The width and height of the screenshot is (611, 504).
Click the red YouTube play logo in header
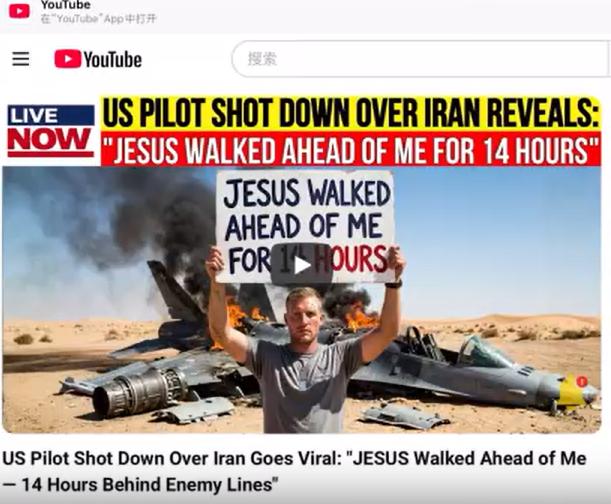pos(67,59)
